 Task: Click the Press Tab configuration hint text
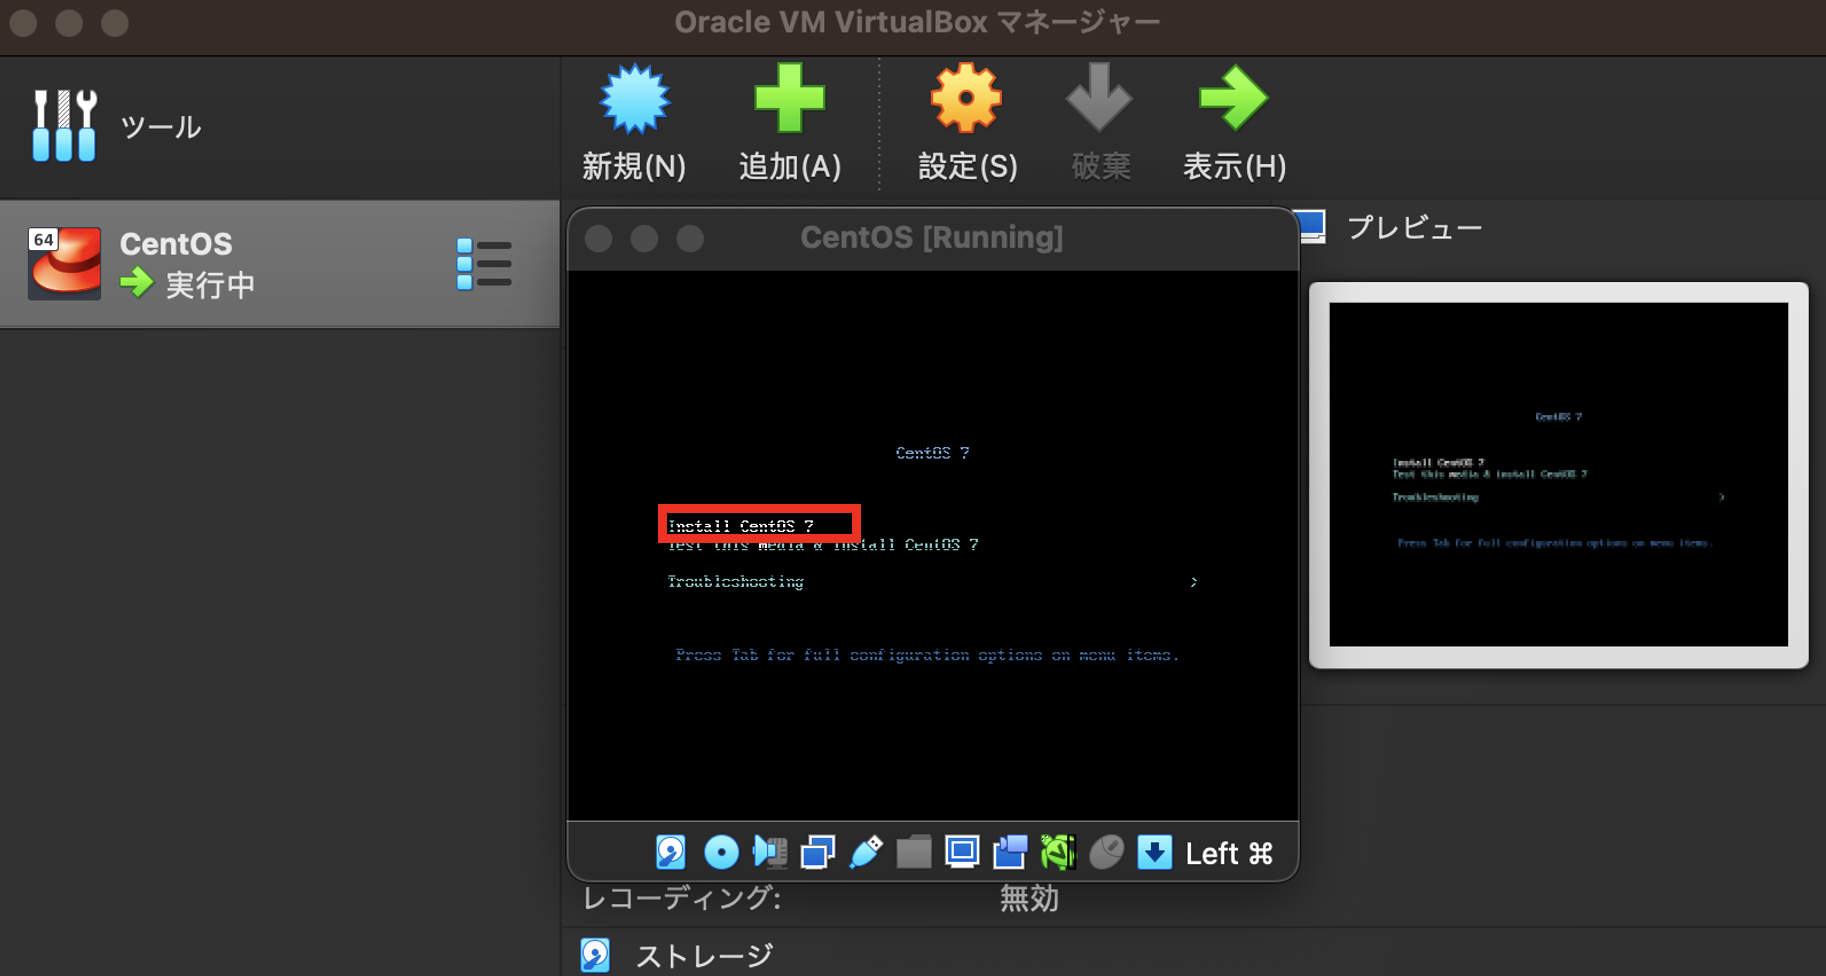[x=927, y=655]
